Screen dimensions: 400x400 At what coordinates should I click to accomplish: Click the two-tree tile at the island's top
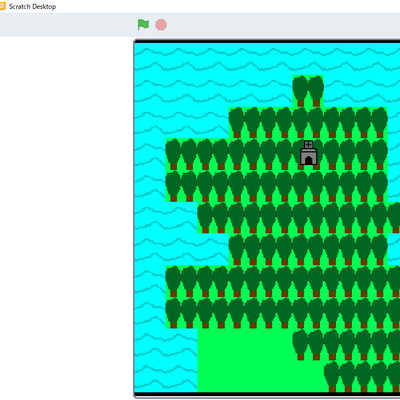click(x=308, y=91)
